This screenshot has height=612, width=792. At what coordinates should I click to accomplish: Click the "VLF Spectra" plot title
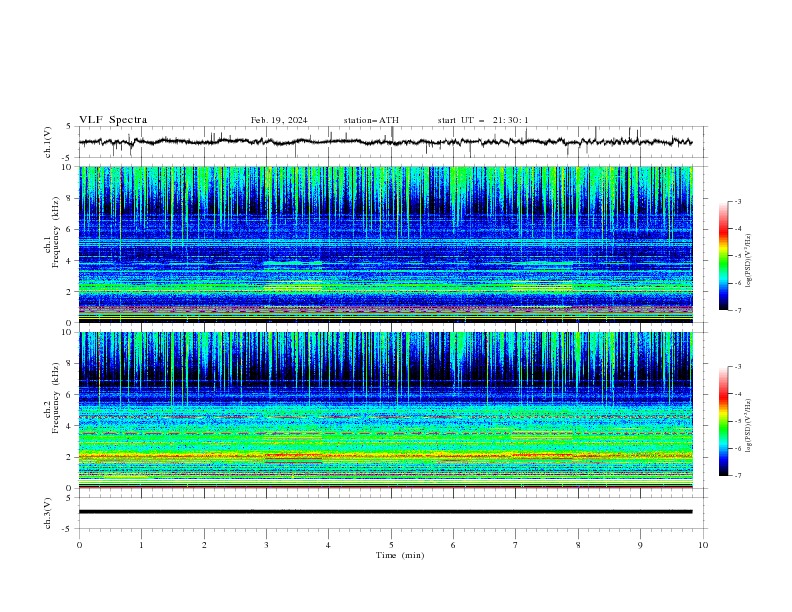(113, 120)
